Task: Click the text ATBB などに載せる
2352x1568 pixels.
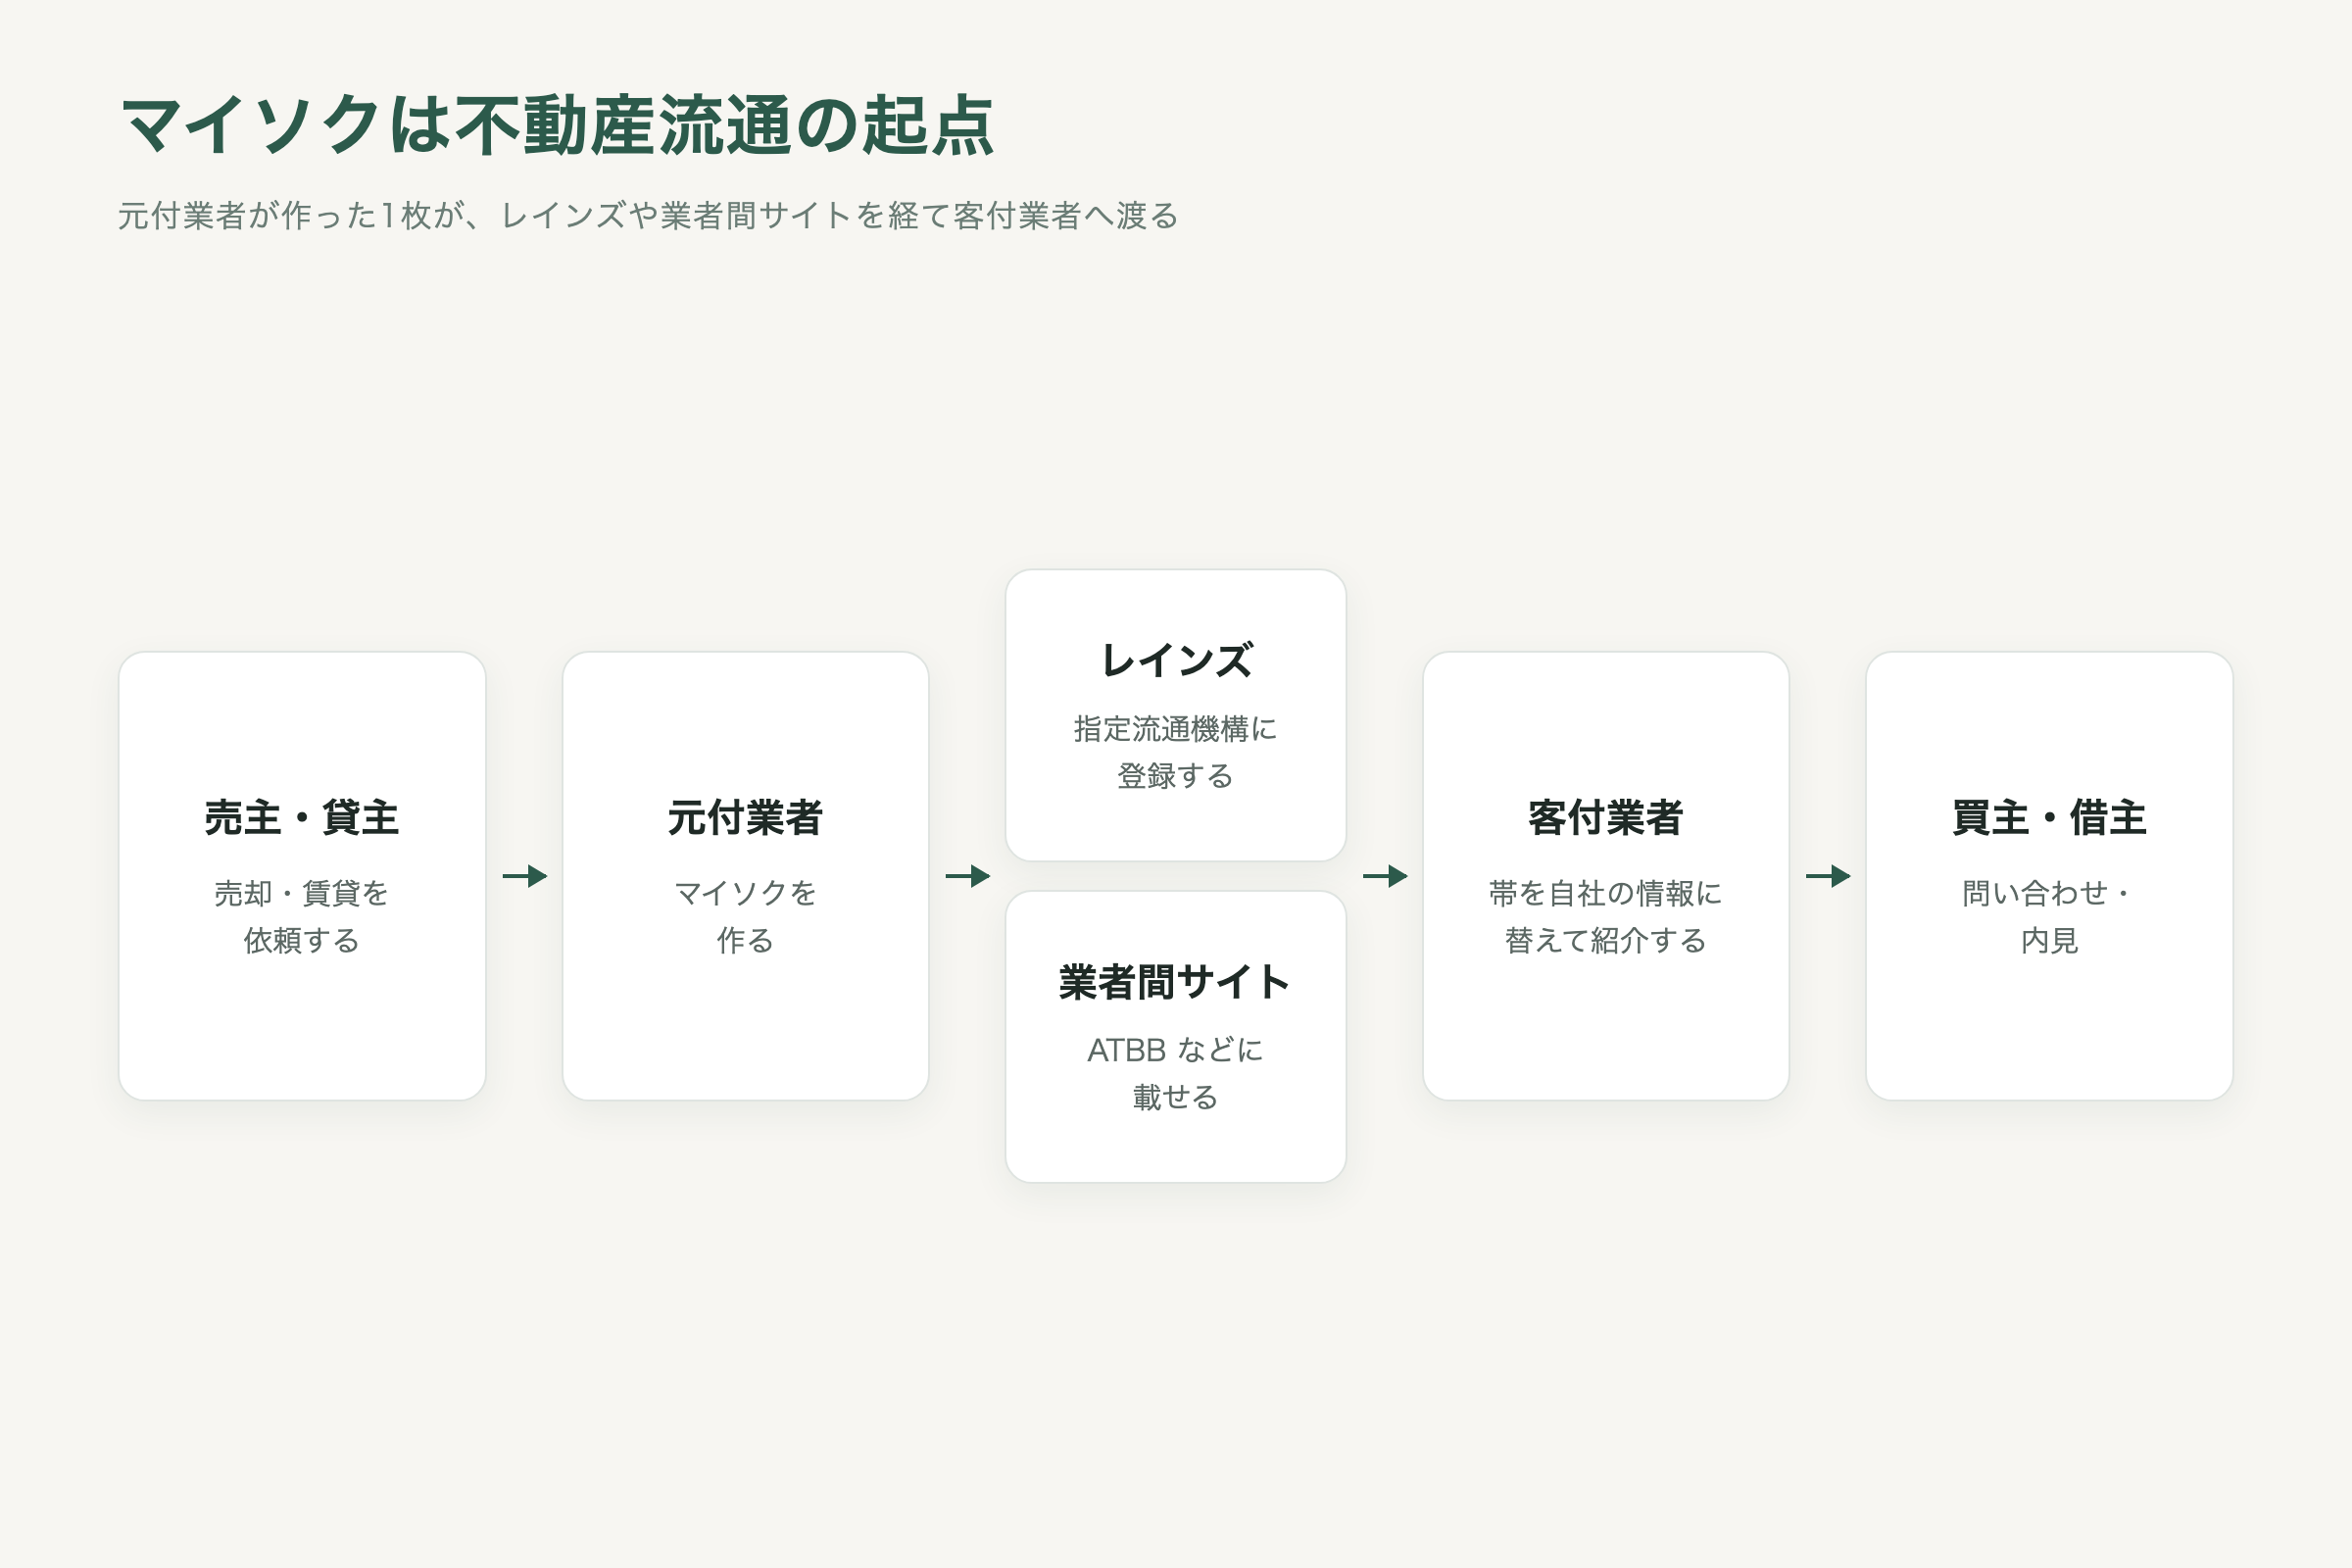Action: coord(1176,1073)
